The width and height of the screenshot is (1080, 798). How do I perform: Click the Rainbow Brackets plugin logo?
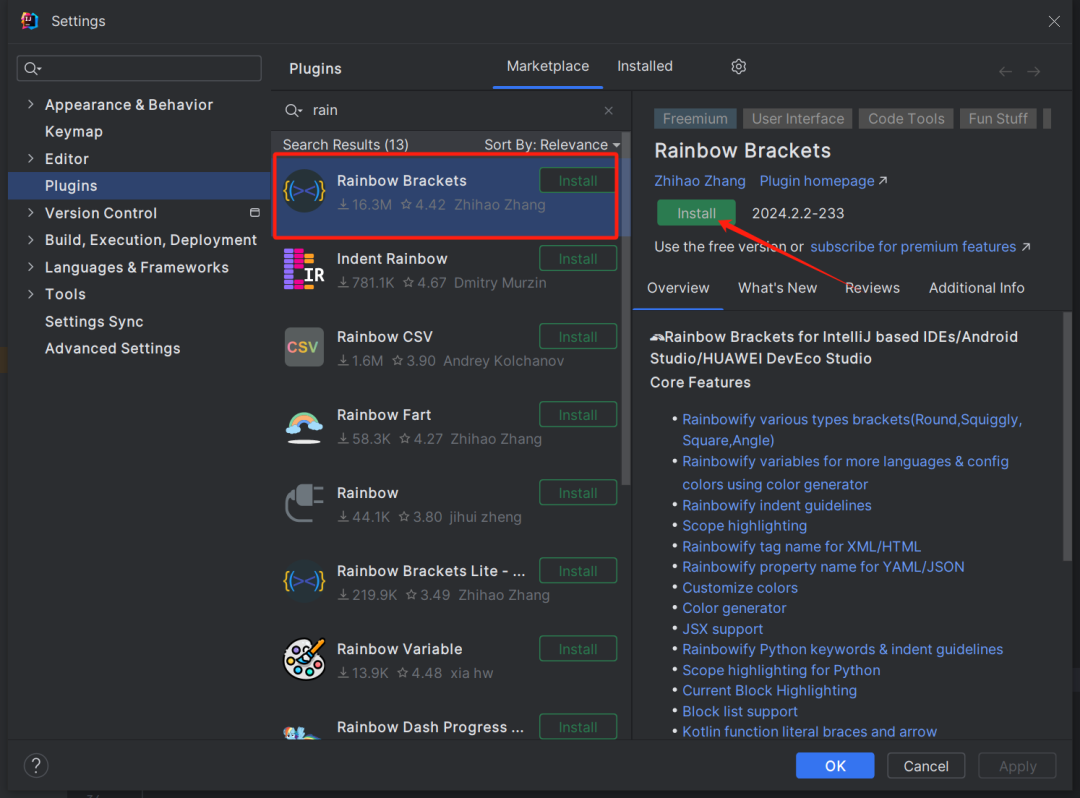pos(304,191)
